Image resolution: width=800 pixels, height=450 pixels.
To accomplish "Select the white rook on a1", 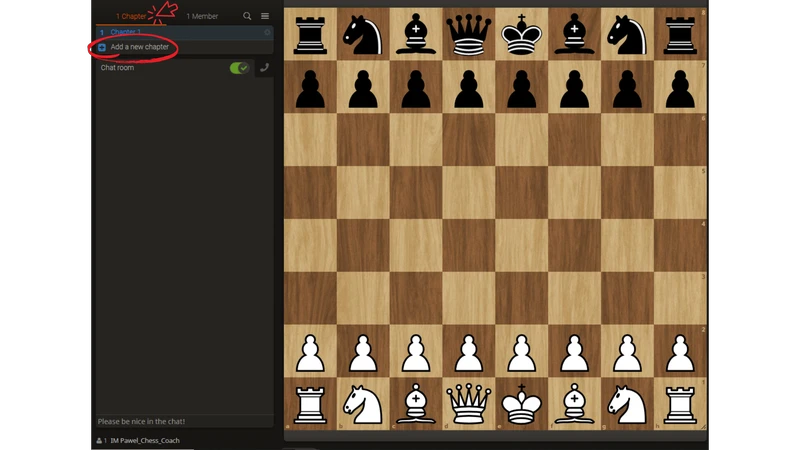I will coord(310,404).
